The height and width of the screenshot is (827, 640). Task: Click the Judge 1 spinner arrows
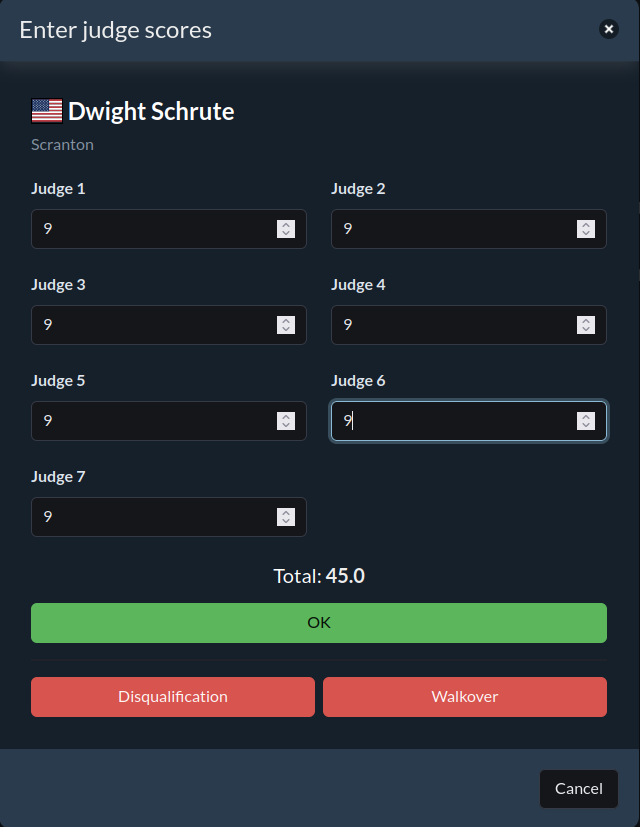click(x=286, y=229)
